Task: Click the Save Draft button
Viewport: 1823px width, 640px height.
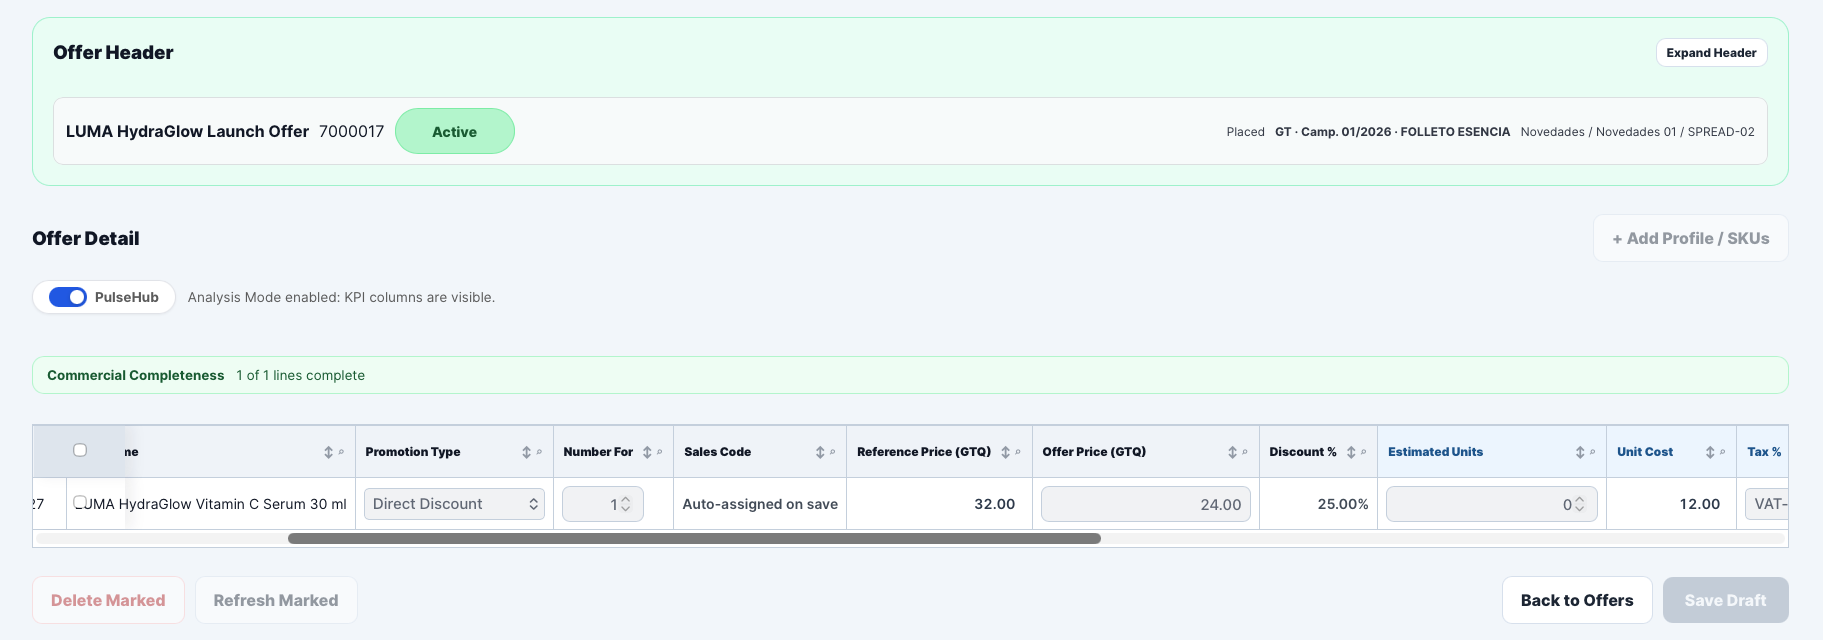Action: coord(1725,600)
